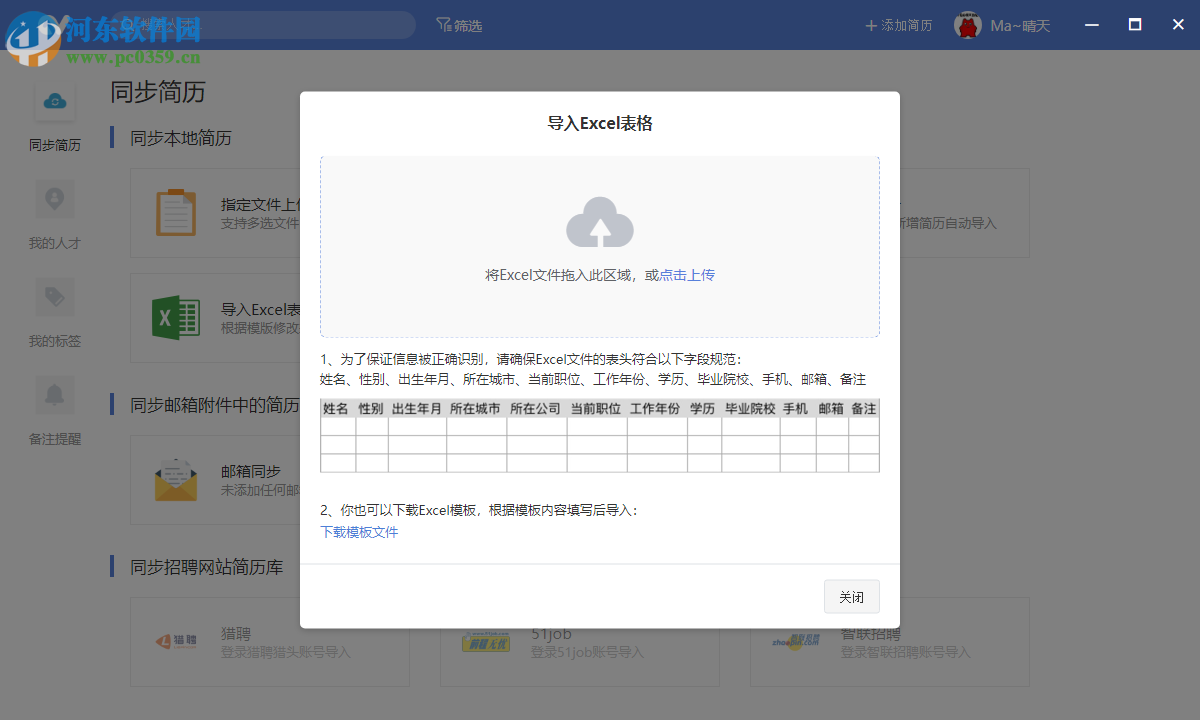Open 我的标签 tag icon in sidebar
Viewport: 1200px width, 720px height.
(55, 296)
